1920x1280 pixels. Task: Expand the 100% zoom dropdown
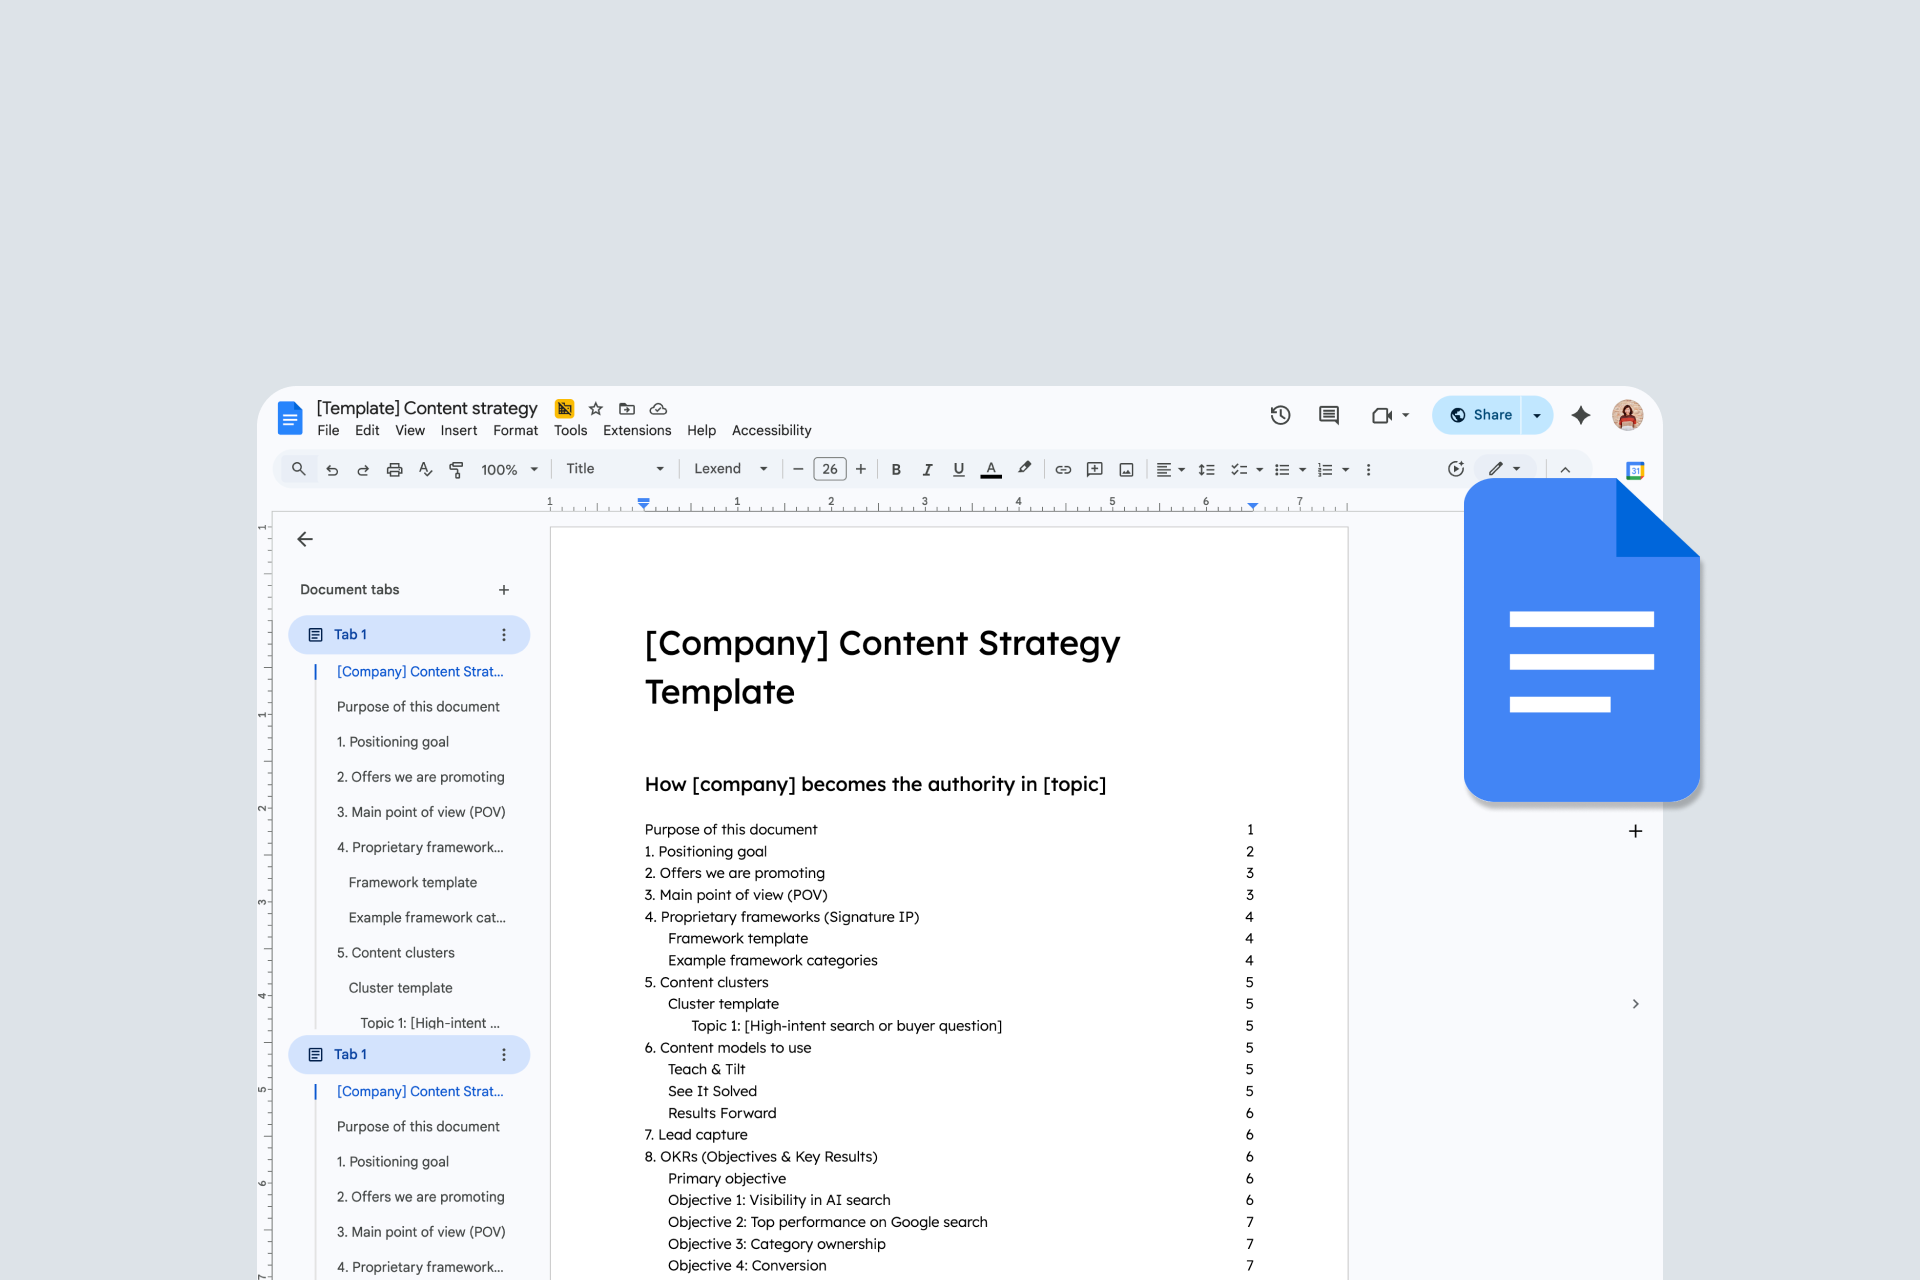point(509,469)
